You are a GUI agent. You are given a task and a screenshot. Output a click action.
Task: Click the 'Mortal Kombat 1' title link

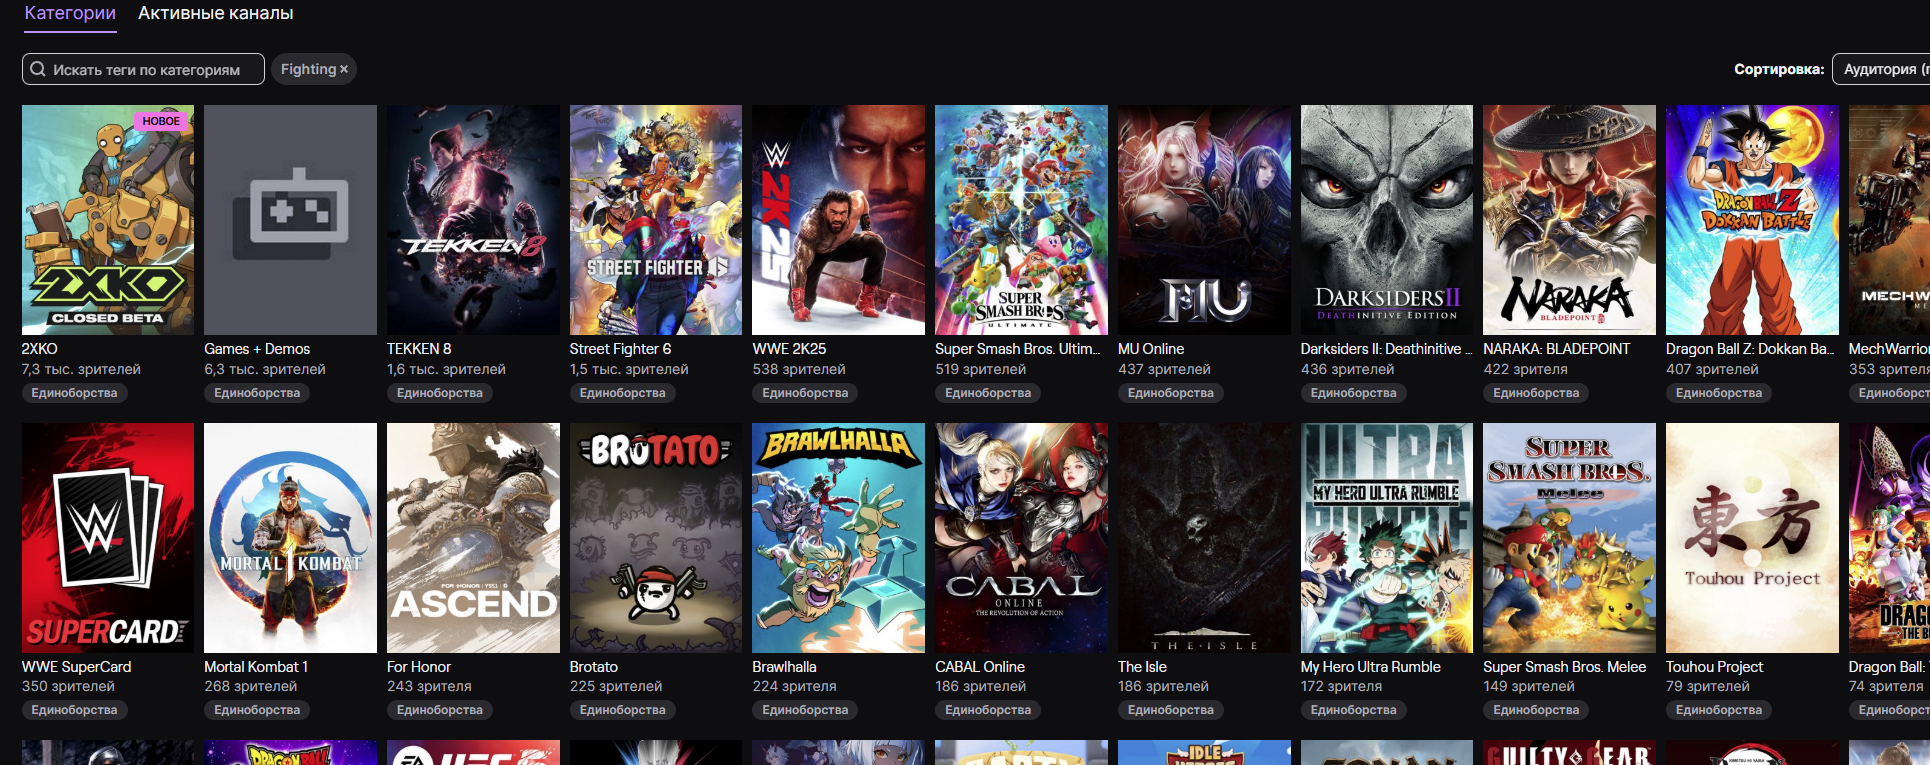256,667
